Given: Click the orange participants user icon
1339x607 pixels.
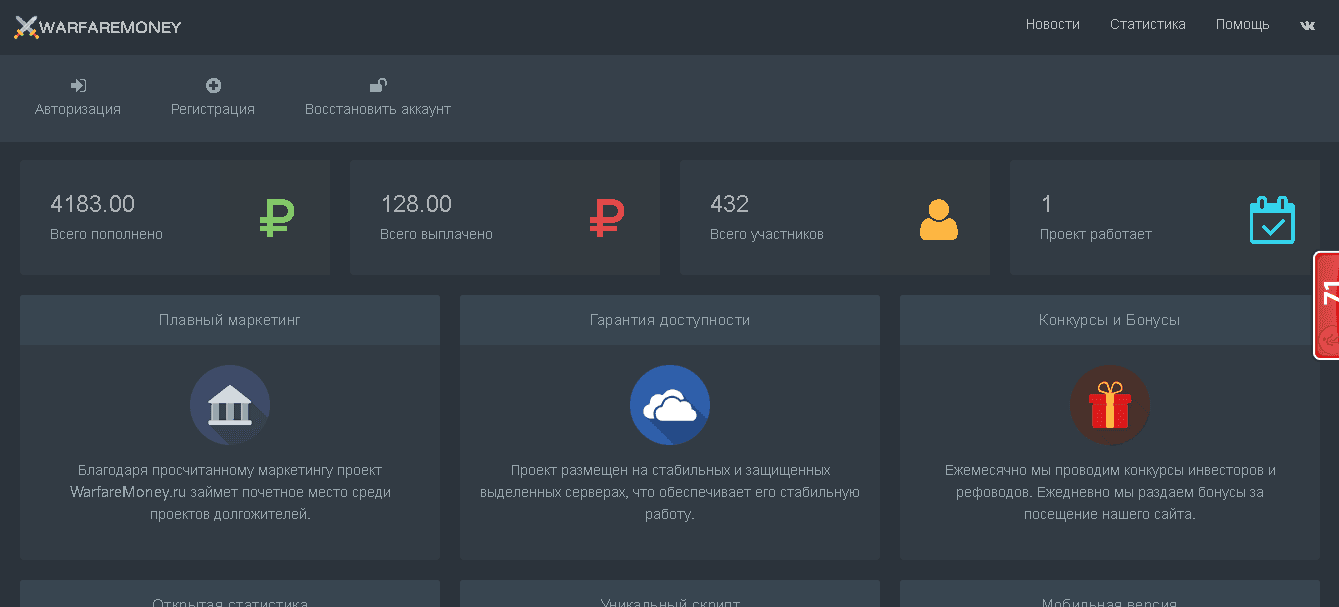Looking at the screenshot, I should pyautogui.click(x=938, y=220).
